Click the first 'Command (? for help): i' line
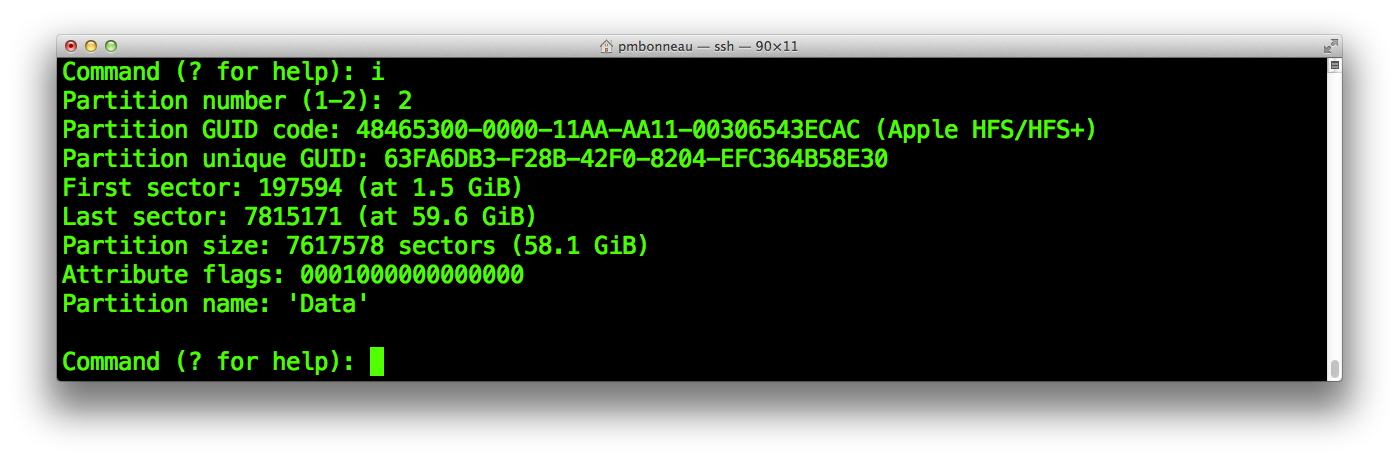This screenshot has height=460, width=1399. pos(223,72)
